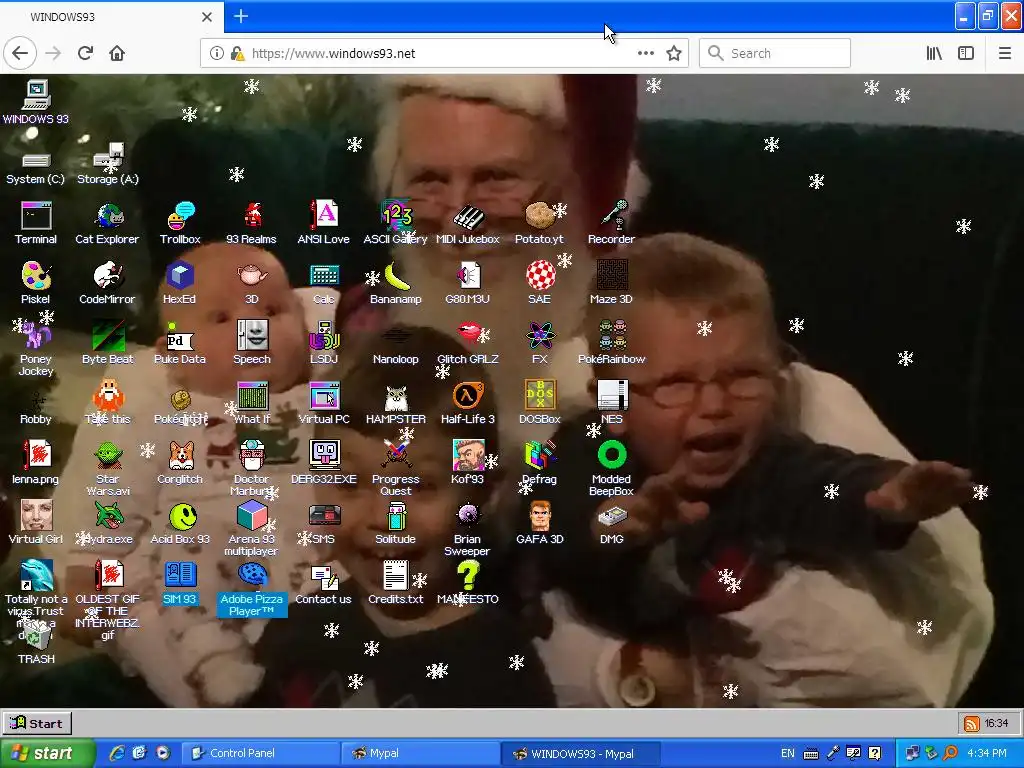Launch the GAFA 3D icon
The image size is (1024, 768).
540,523
